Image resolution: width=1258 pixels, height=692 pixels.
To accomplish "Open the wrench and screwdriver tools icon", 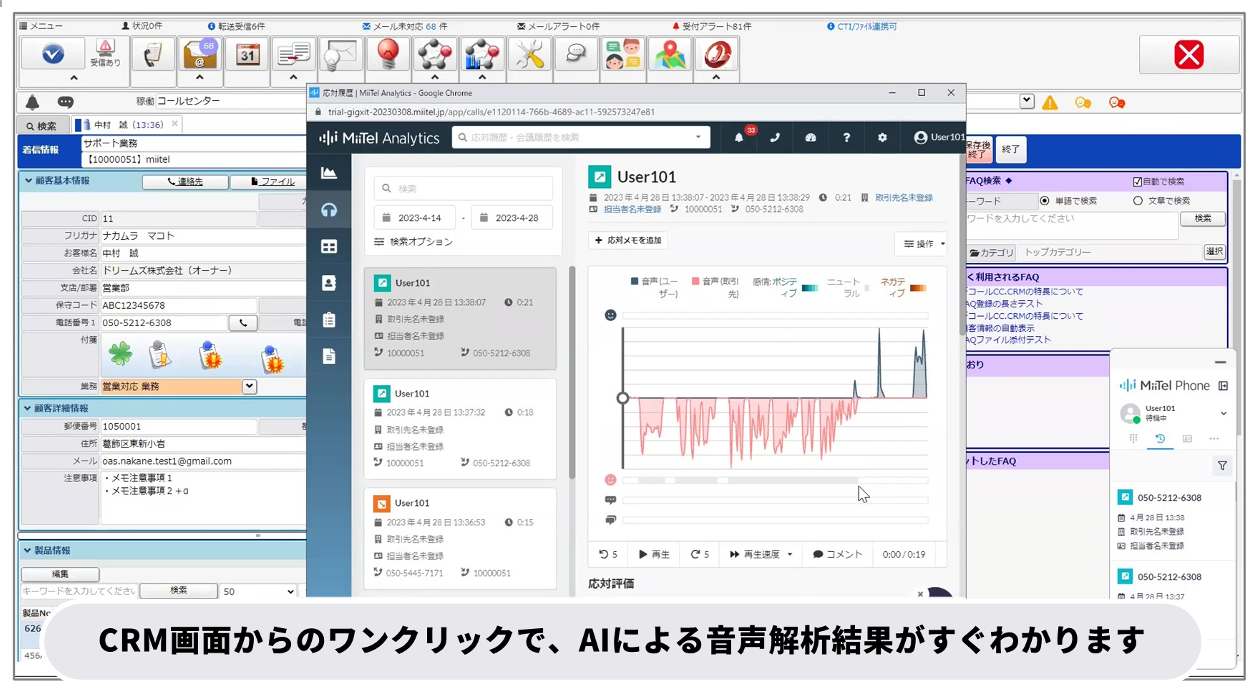I will 529,54.
